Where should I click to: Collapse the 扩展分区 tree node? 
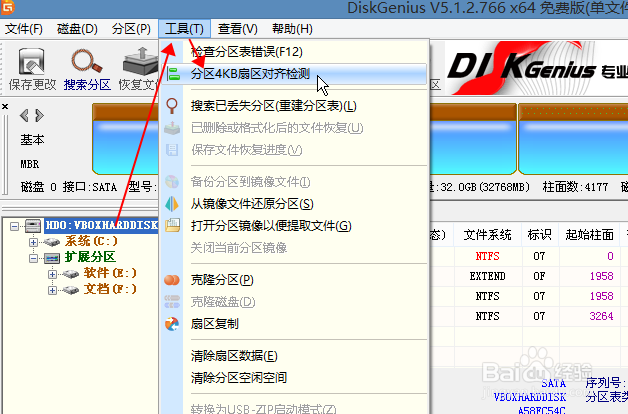click(x=34, y=258)
